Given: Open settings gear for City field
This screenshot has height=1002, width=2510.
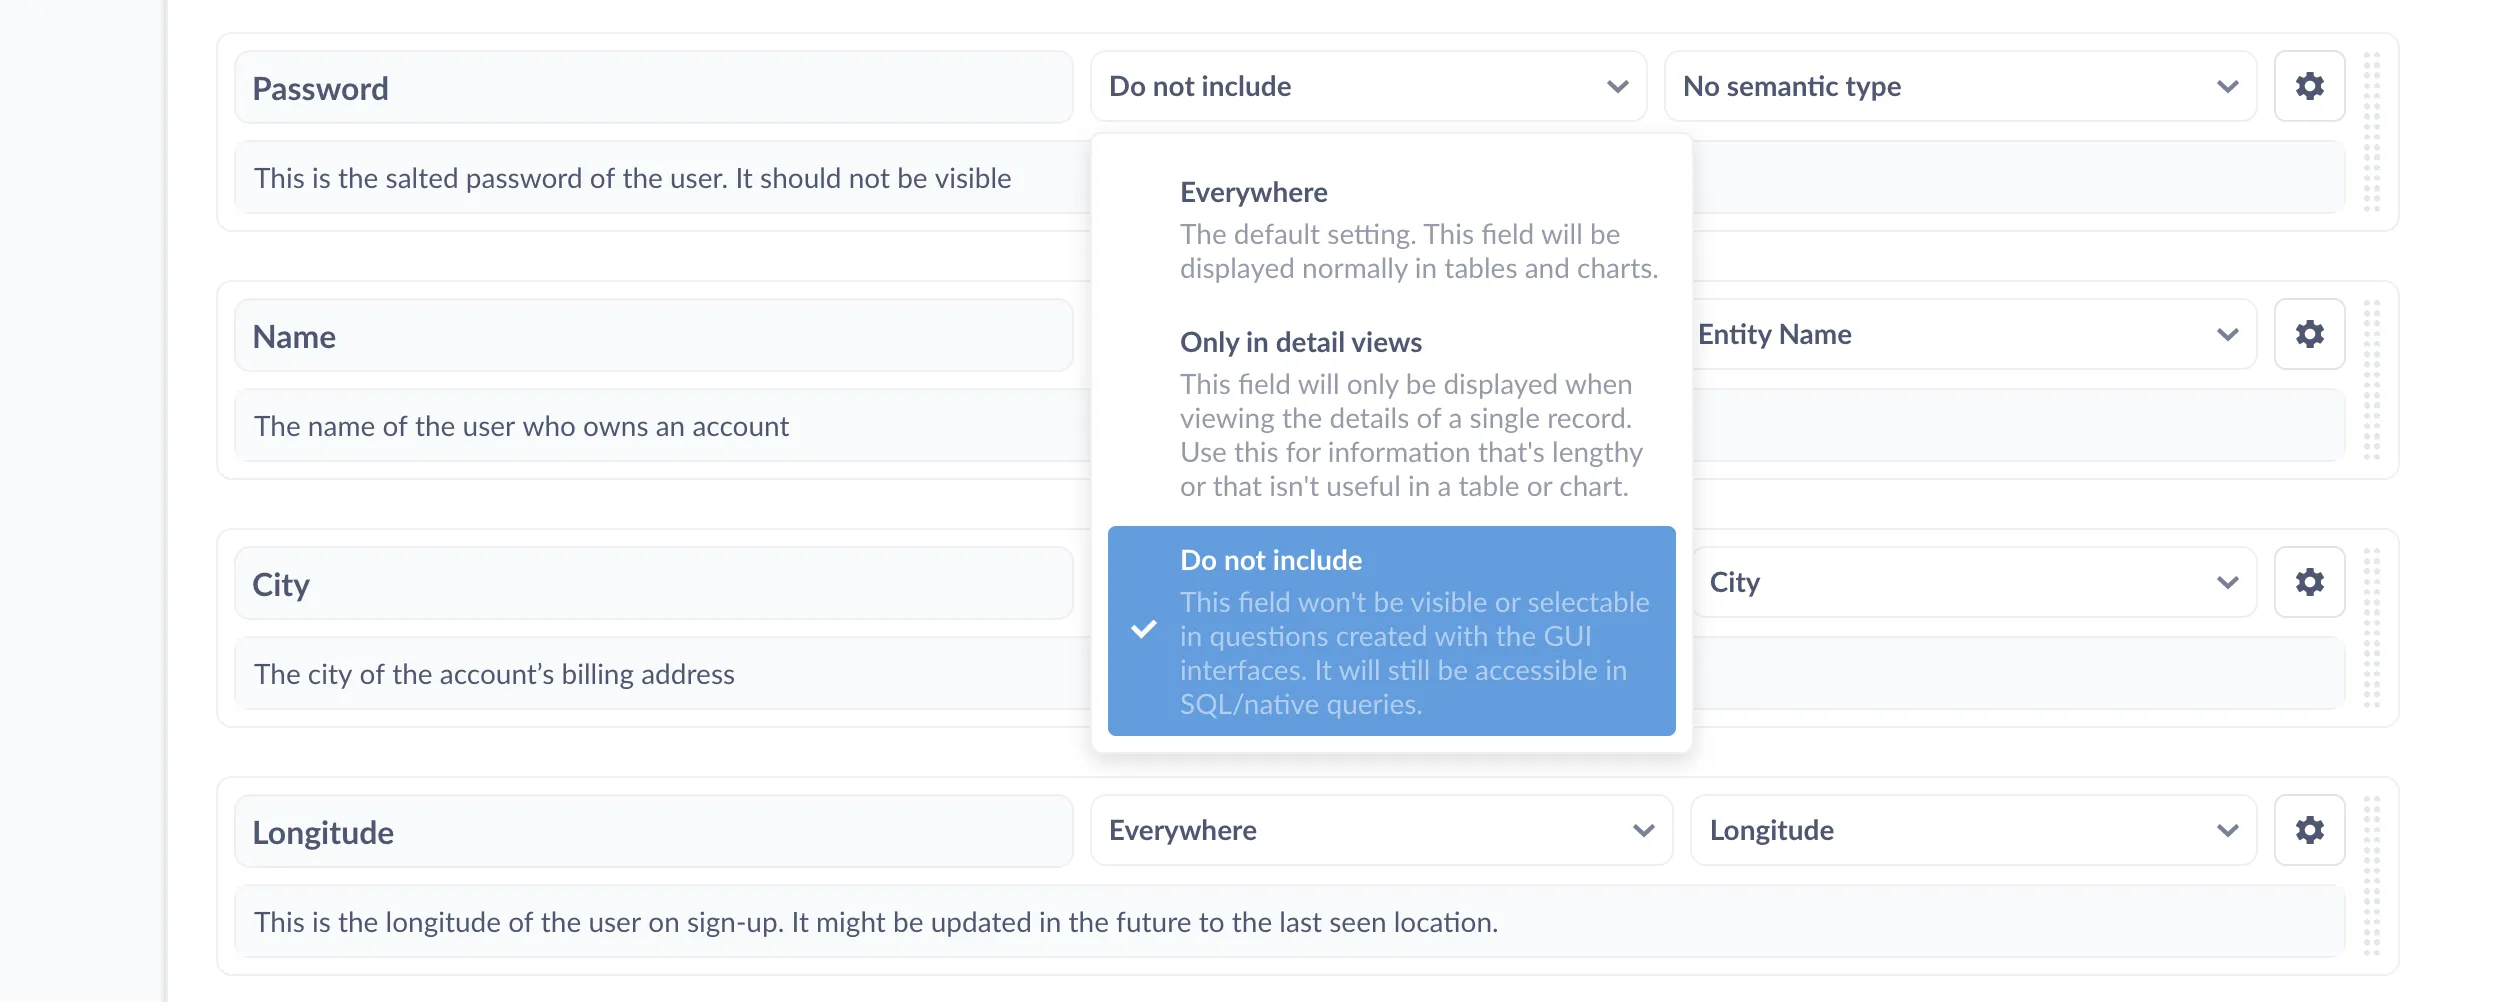Looking at the screenshot, I should pyautogui.click(x=2309, y=583).
